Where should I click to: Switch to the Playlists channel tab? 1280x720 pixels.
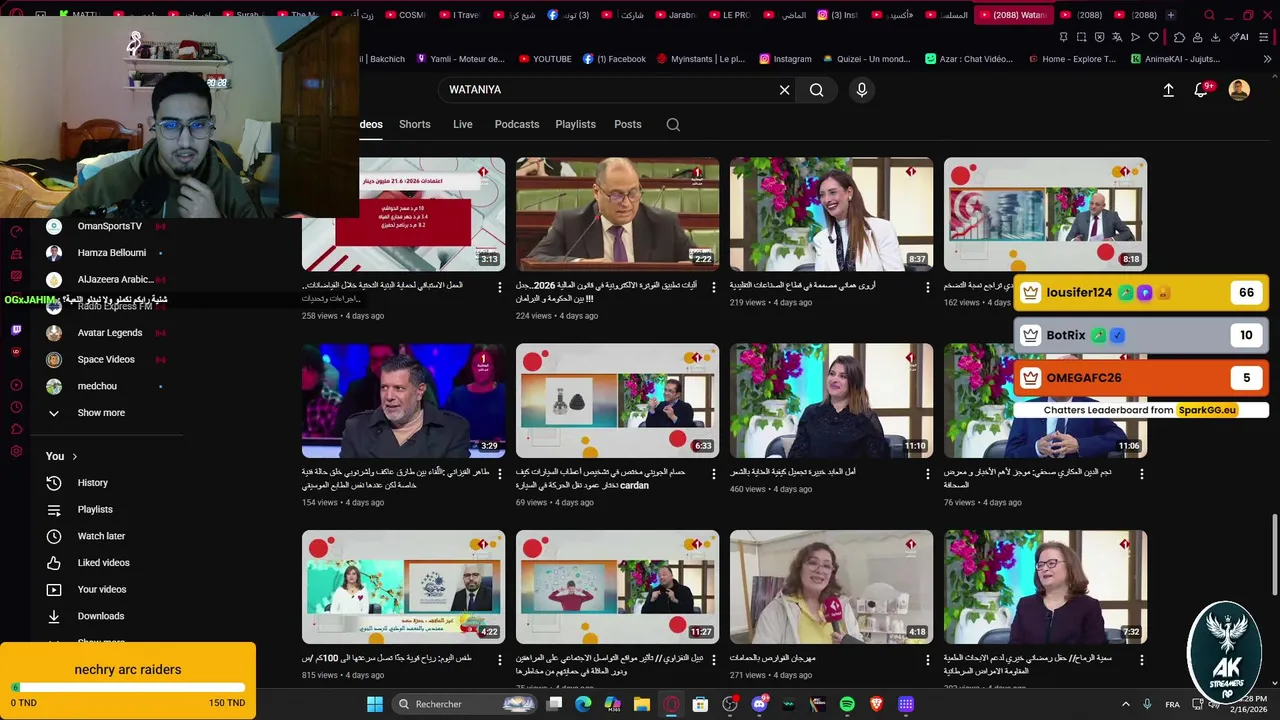coord(575,125)
